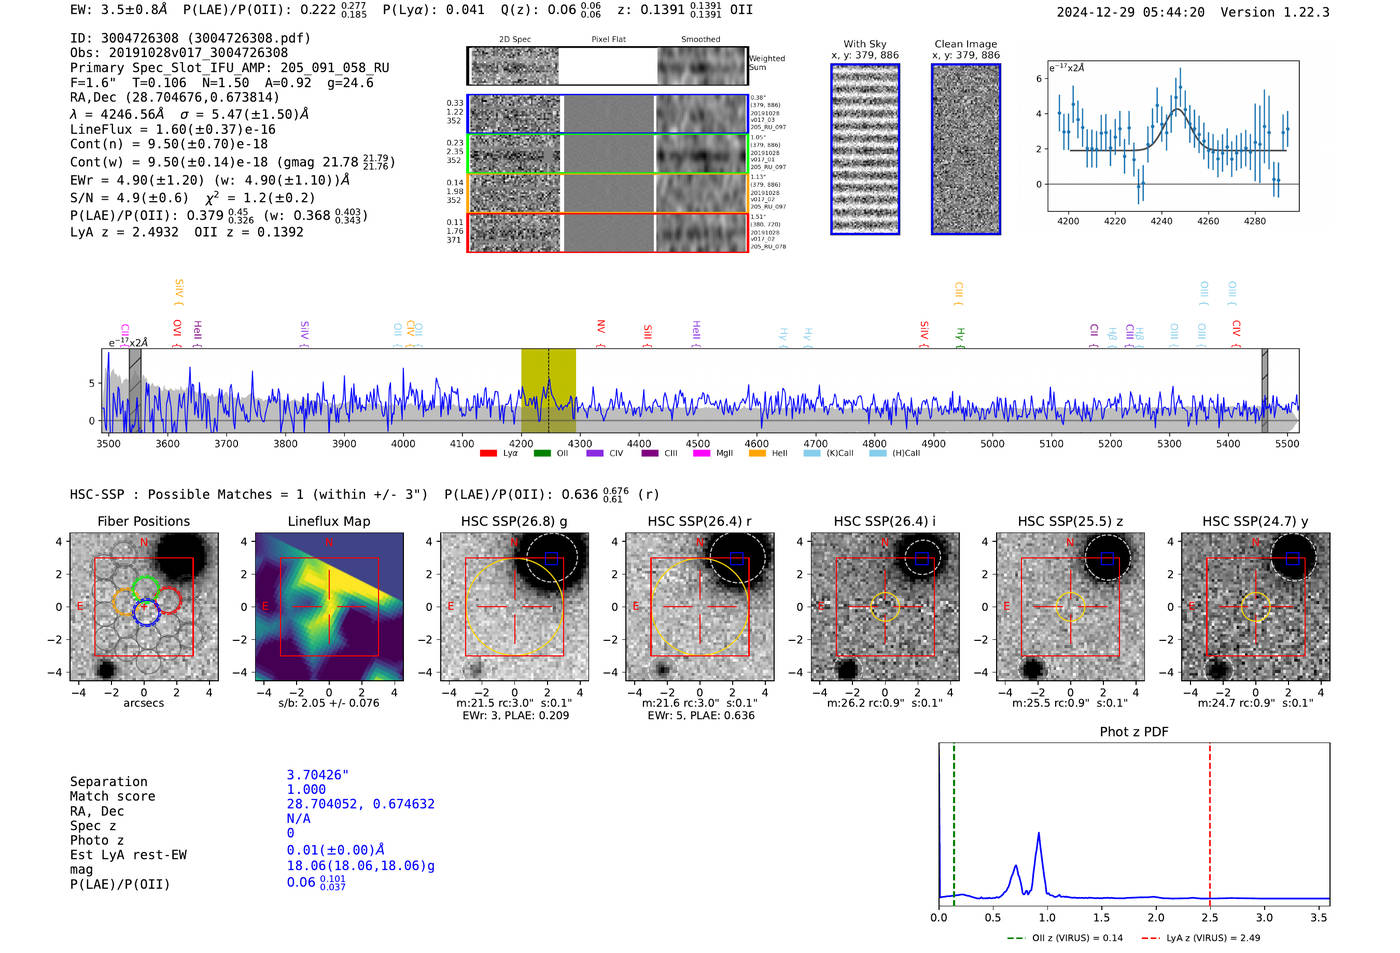Select the Fiber Positions image panel
Image resolution: width=1400 pixels, height=953 pixels.
click(144, 607)
